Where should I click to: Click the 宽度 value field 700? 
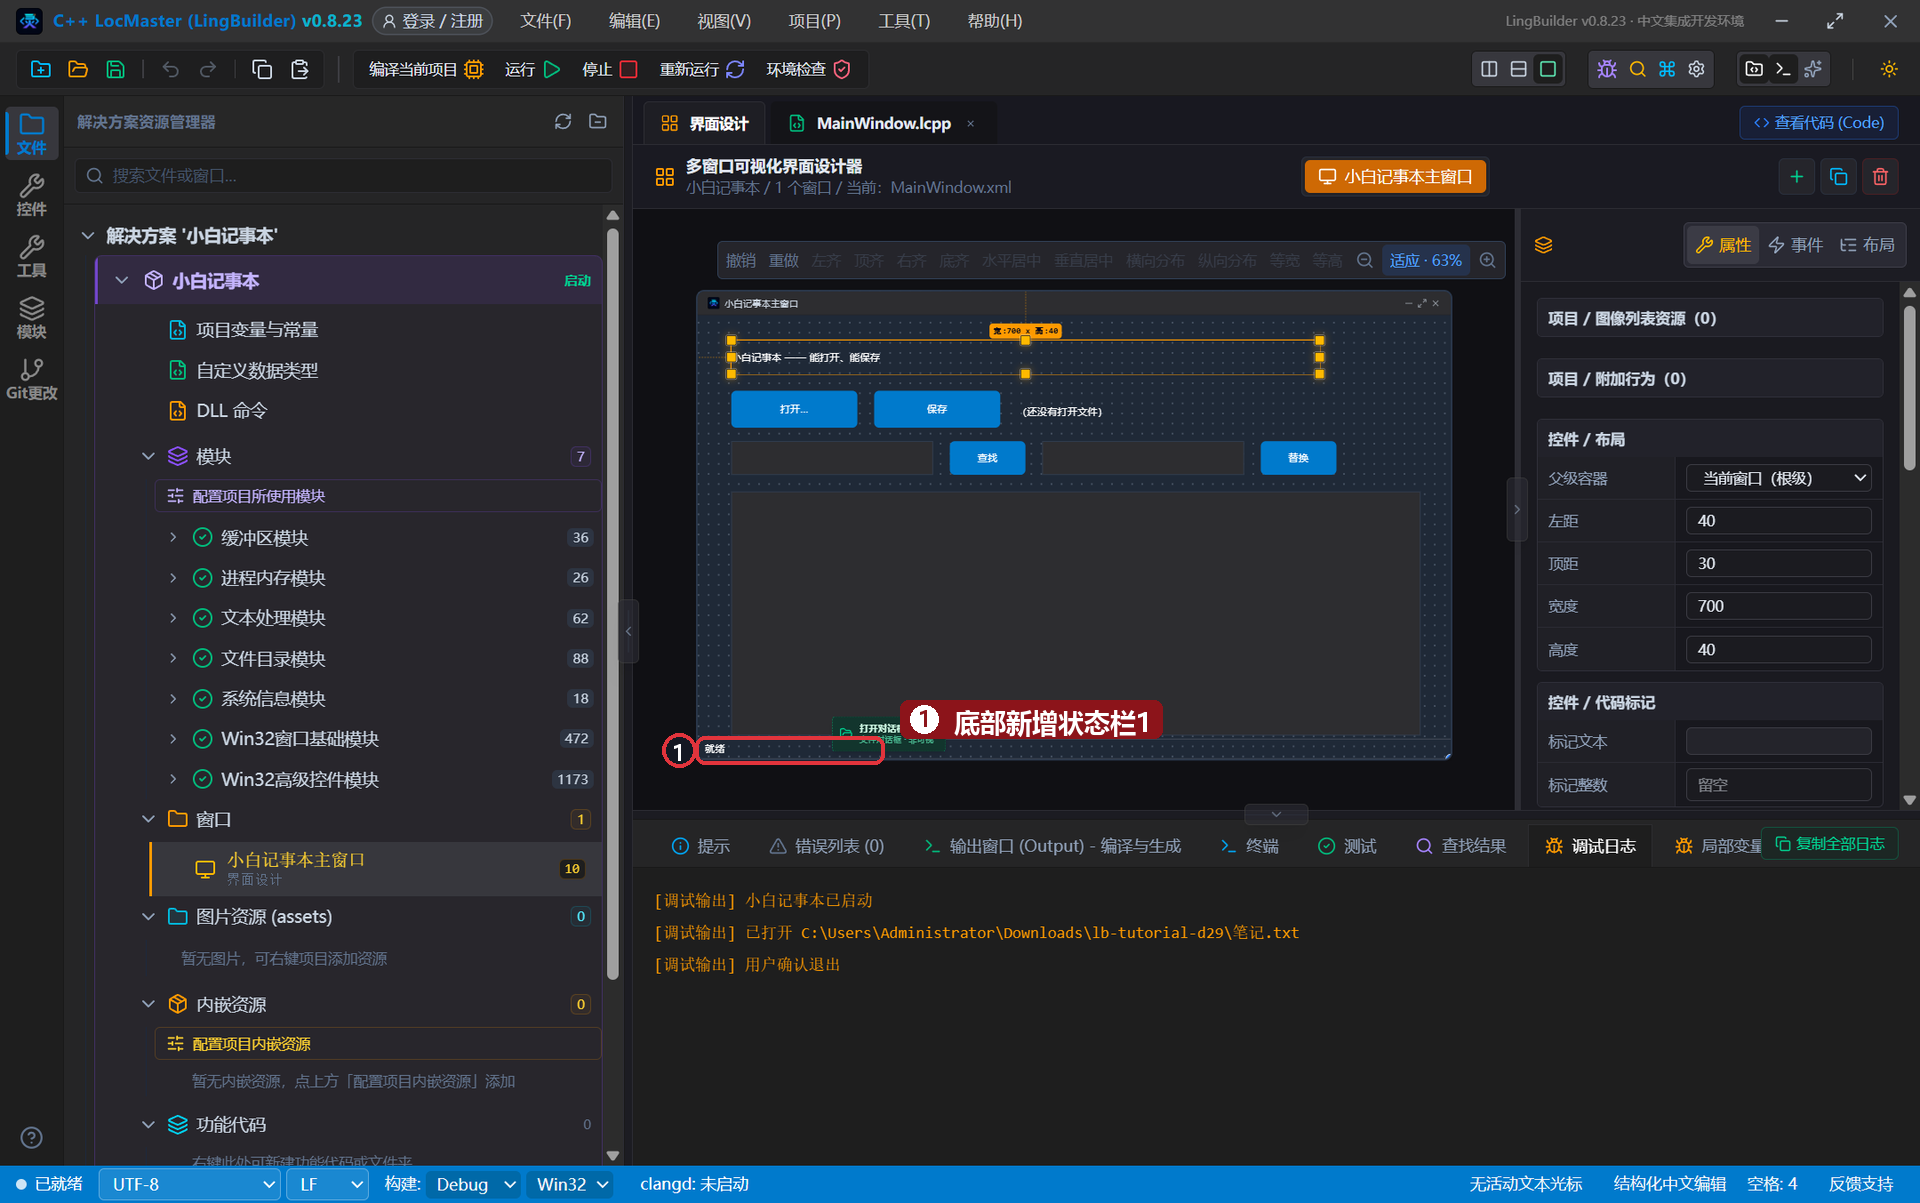tap(1778, 606)
